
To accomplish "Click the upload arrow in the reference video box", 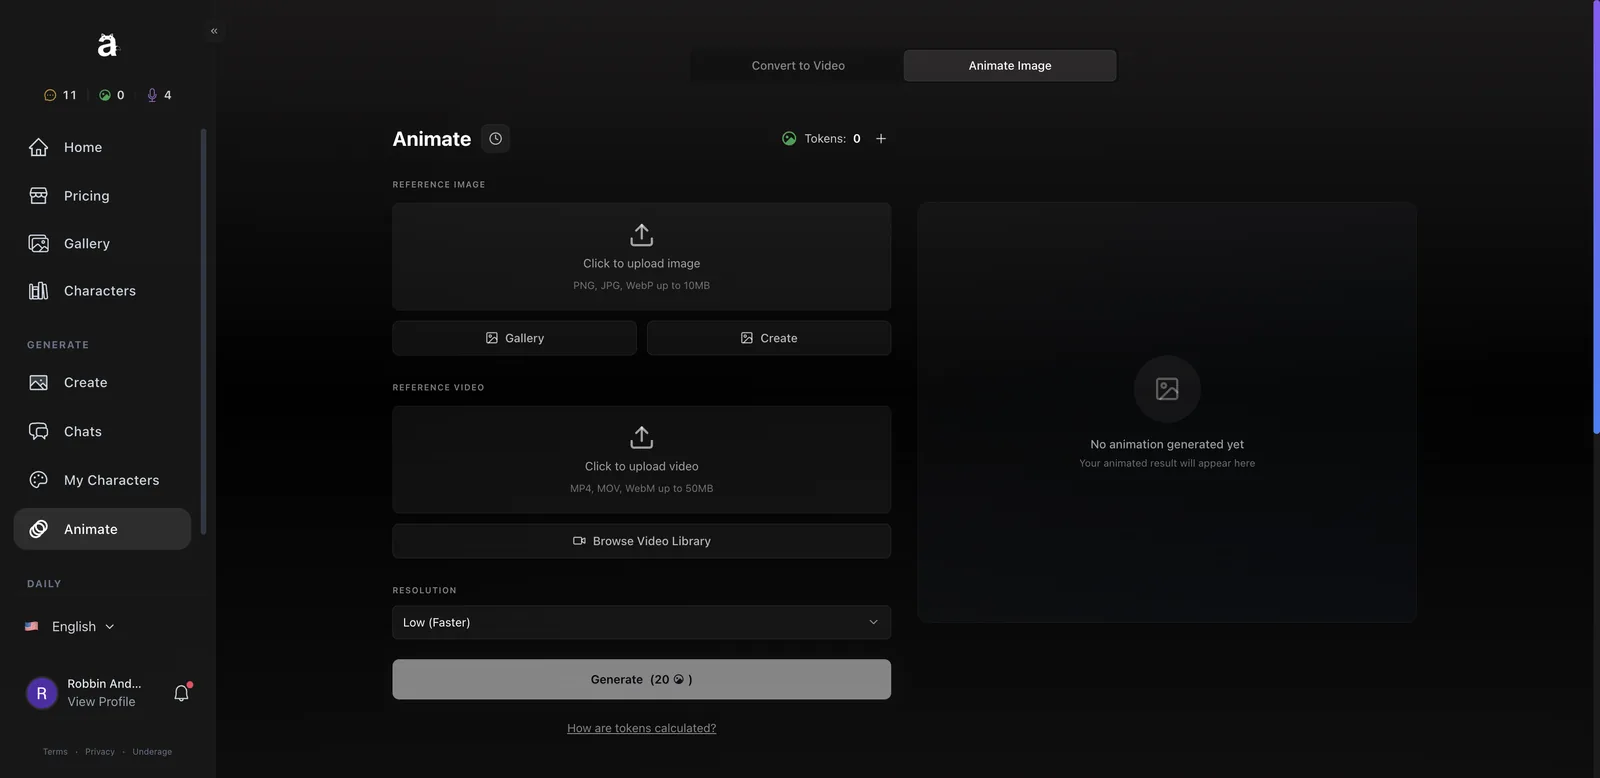I will click(x=642, y=437).
